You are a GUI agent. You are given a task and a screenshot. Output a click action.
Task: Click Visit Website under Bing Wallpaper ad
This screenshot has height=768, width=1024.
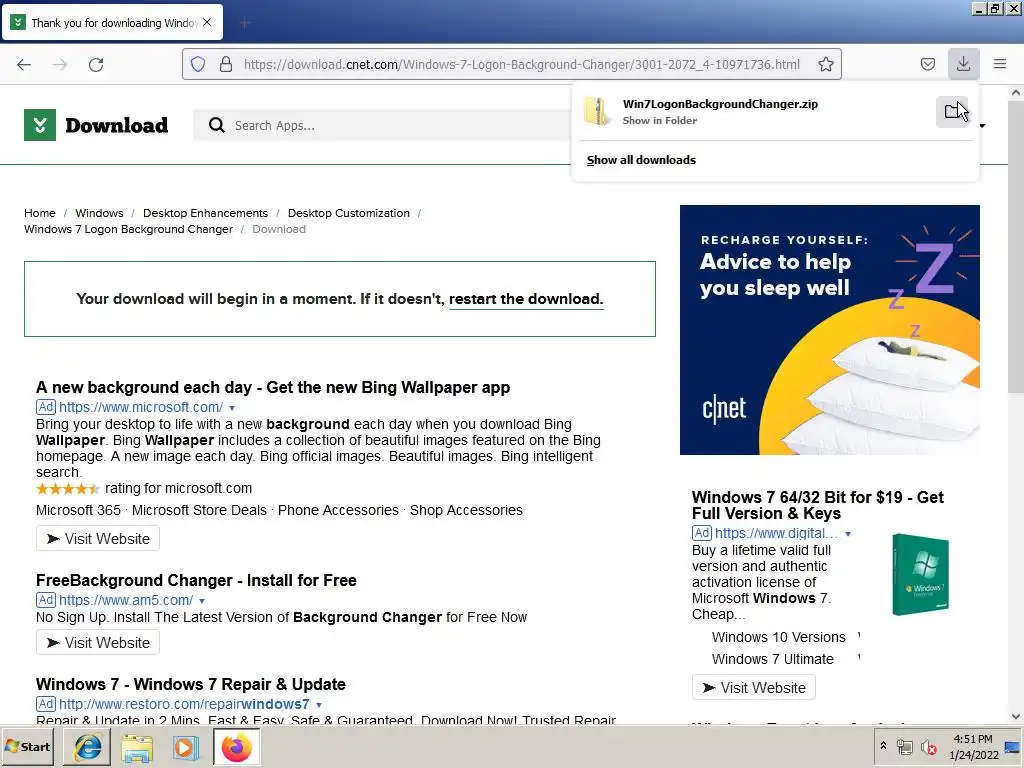98,539
